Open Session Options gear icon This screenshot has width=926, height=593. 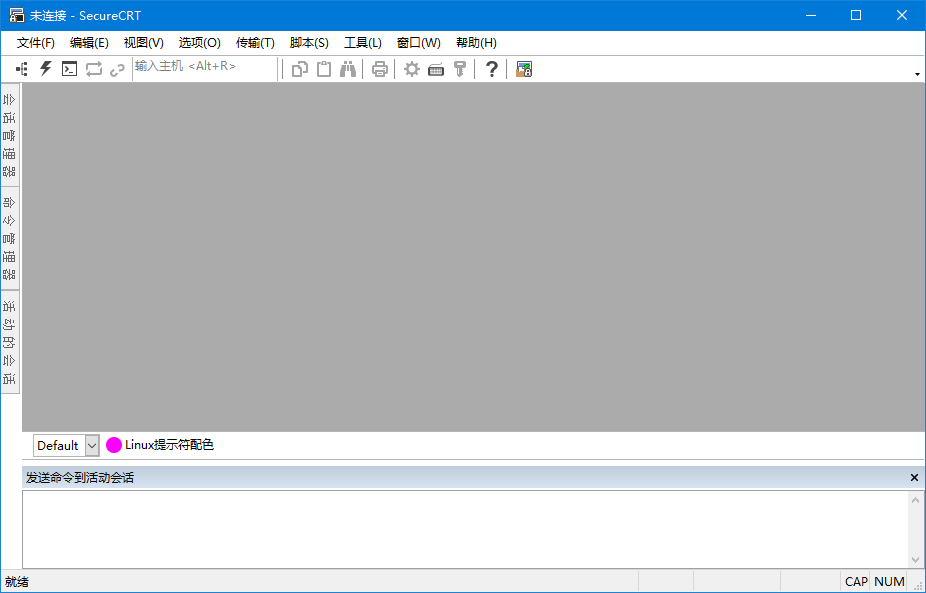point(411,69)
